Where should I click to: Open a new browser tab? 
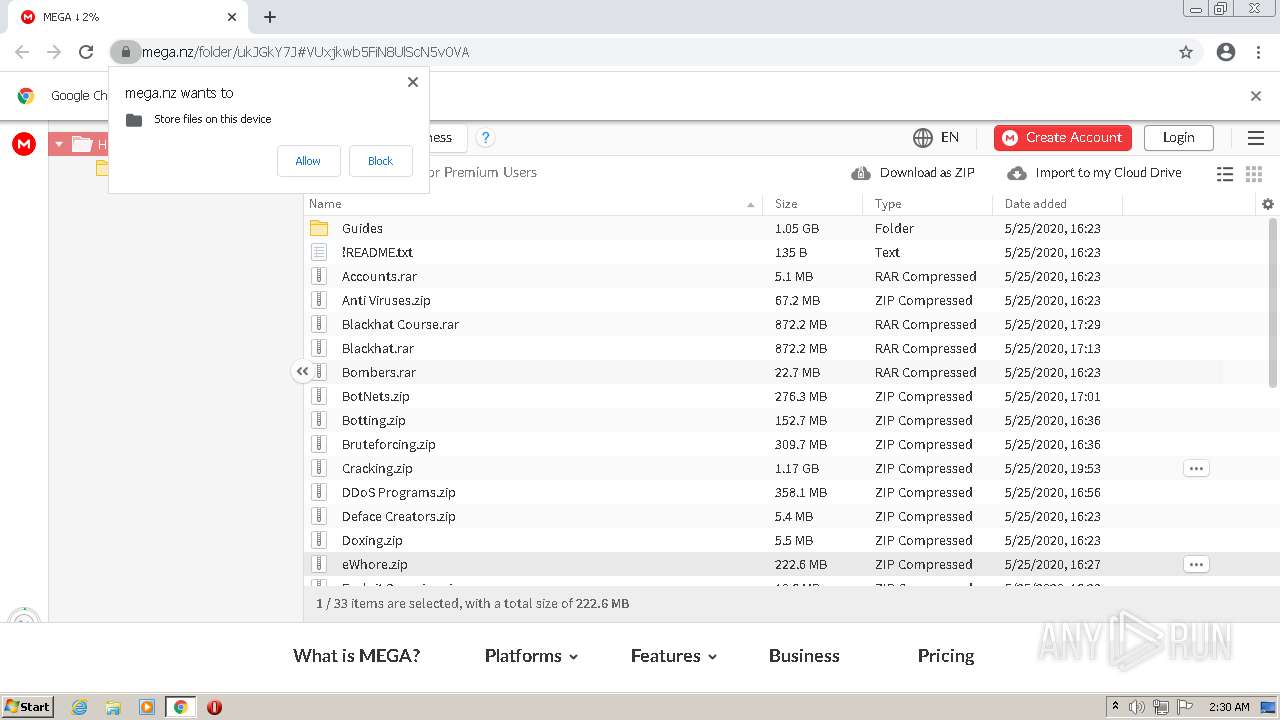pyautogui.click(x=270, y=17)
